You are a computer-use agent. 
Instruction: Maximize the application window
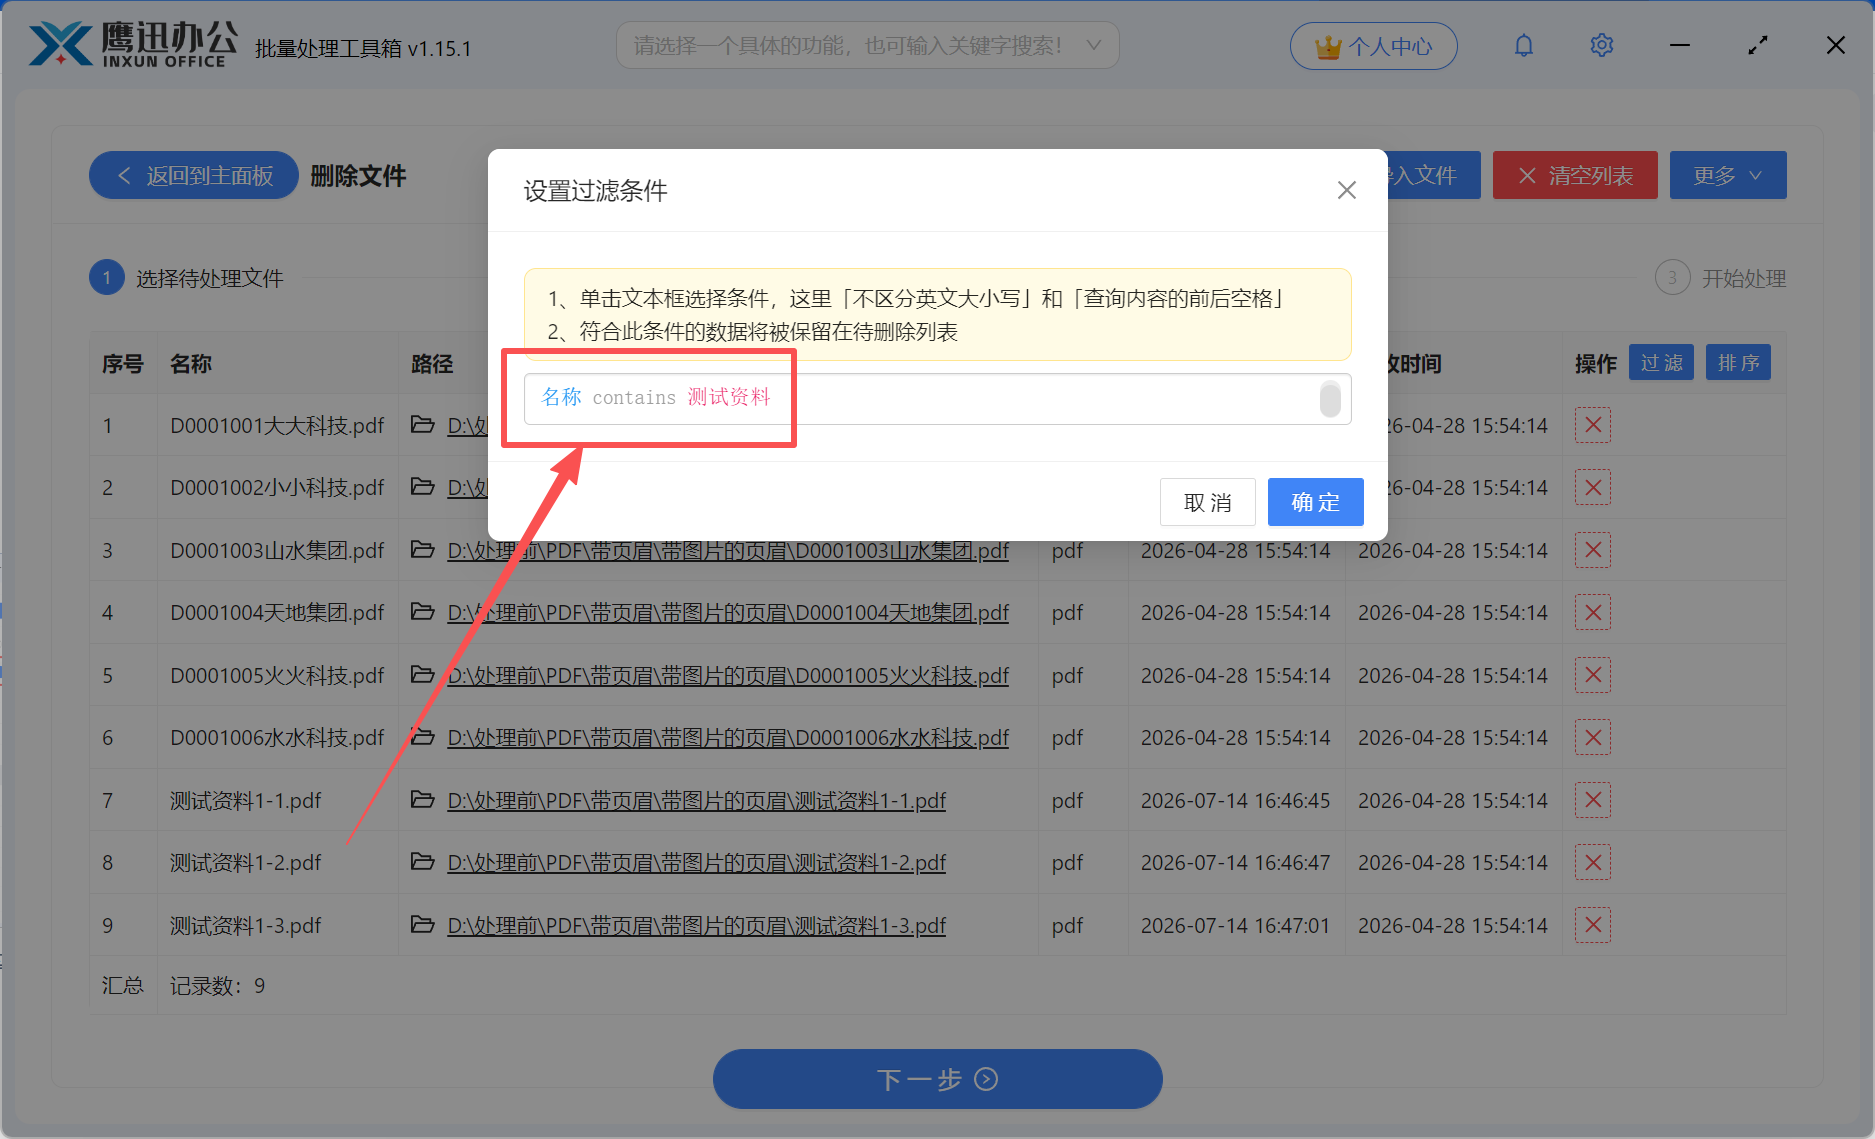click(1758, 45)
